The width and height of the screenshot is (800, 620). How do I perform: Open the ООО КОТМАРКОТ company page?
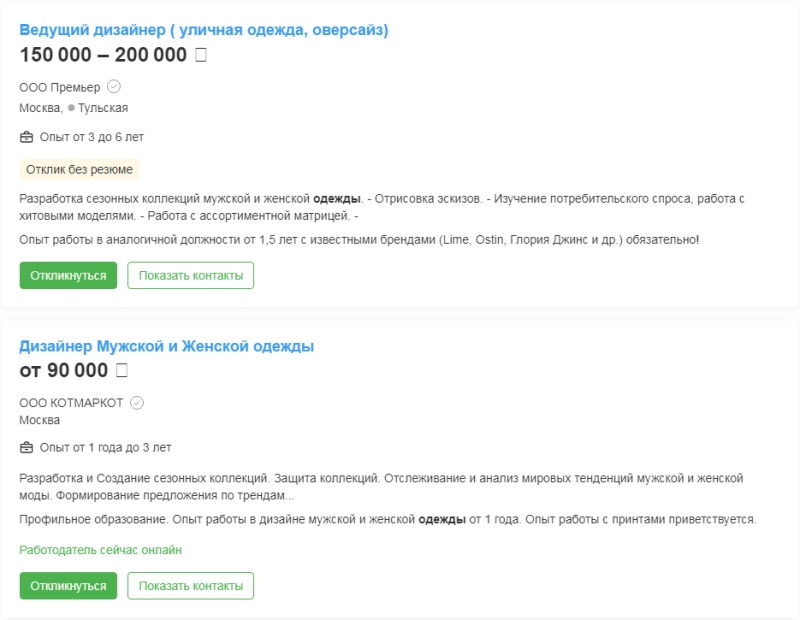coord(71,403)
